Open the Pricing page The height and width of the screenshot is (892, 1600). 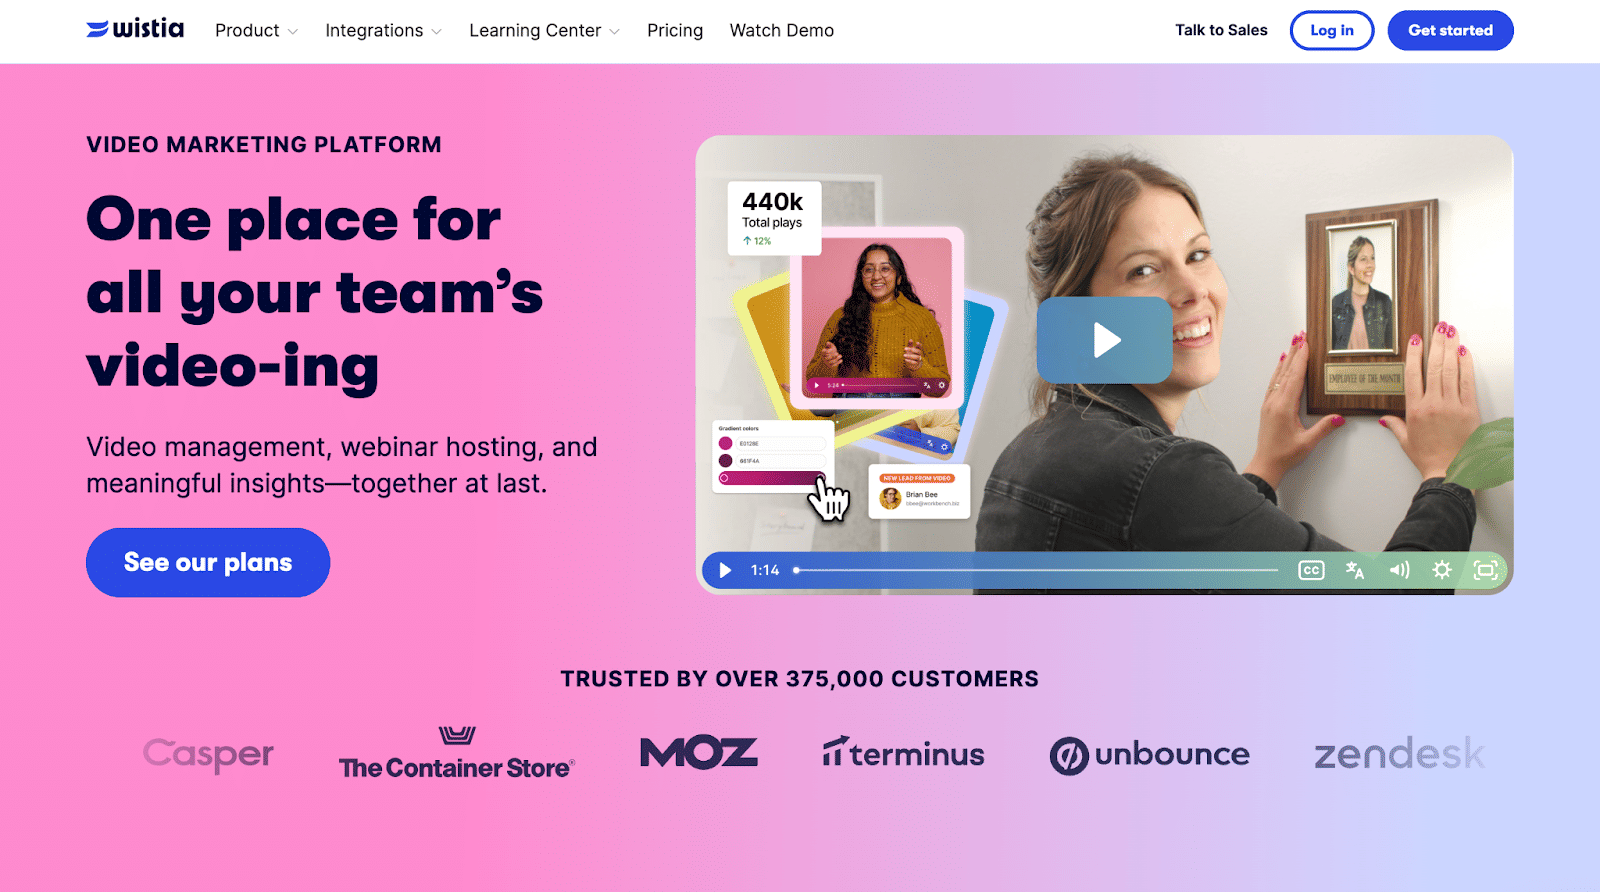coord(675,31)
